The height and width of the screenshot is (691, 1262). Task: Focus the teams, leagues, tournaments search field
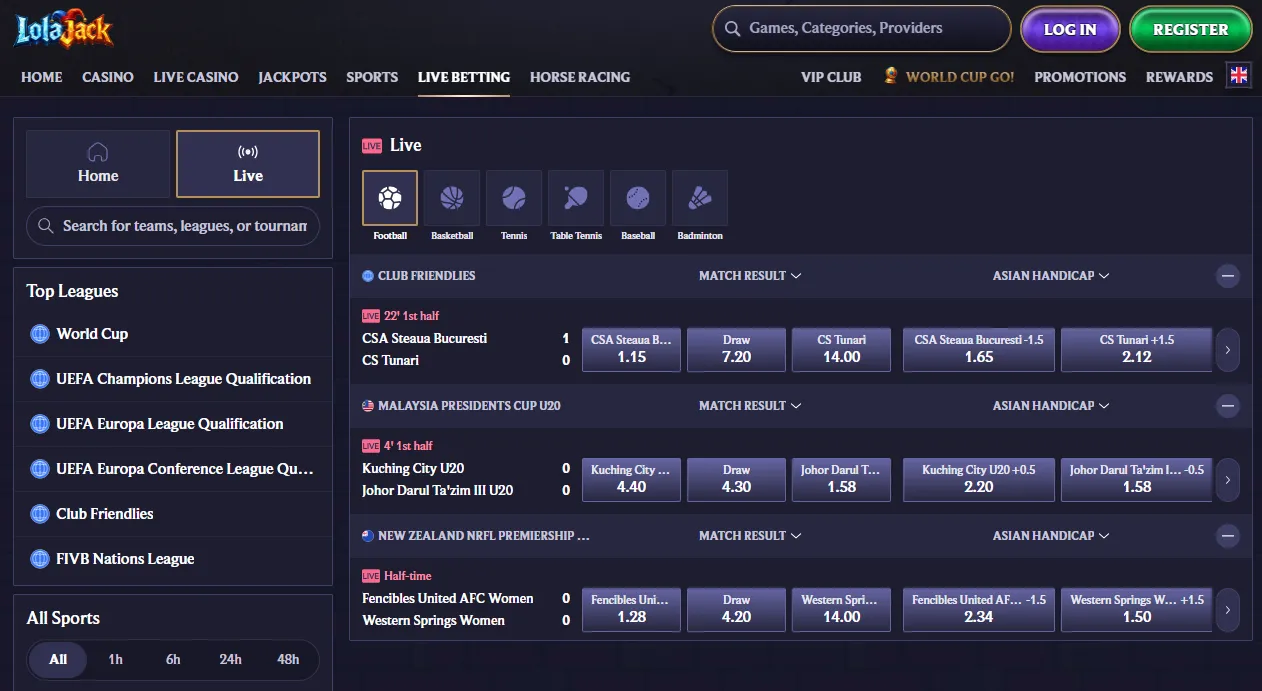point(173,226)
